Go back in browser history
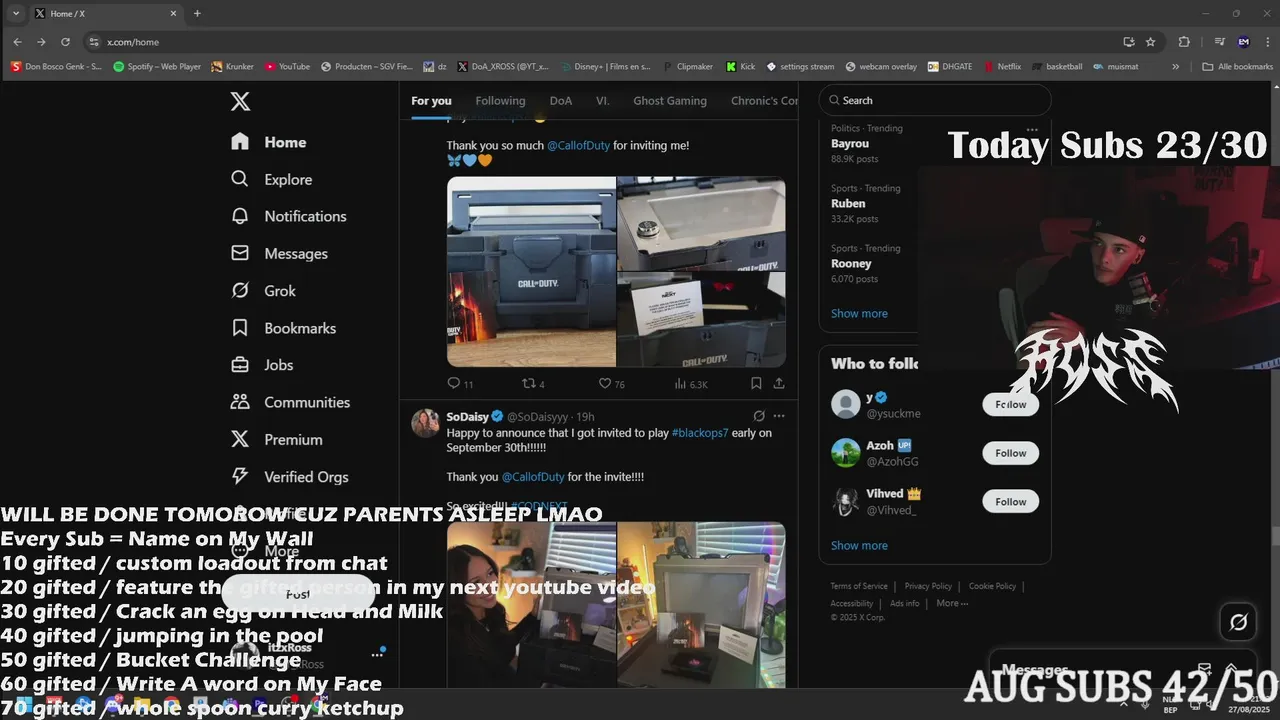Screen dimensions: 1280x720 (x=17, y=42)
